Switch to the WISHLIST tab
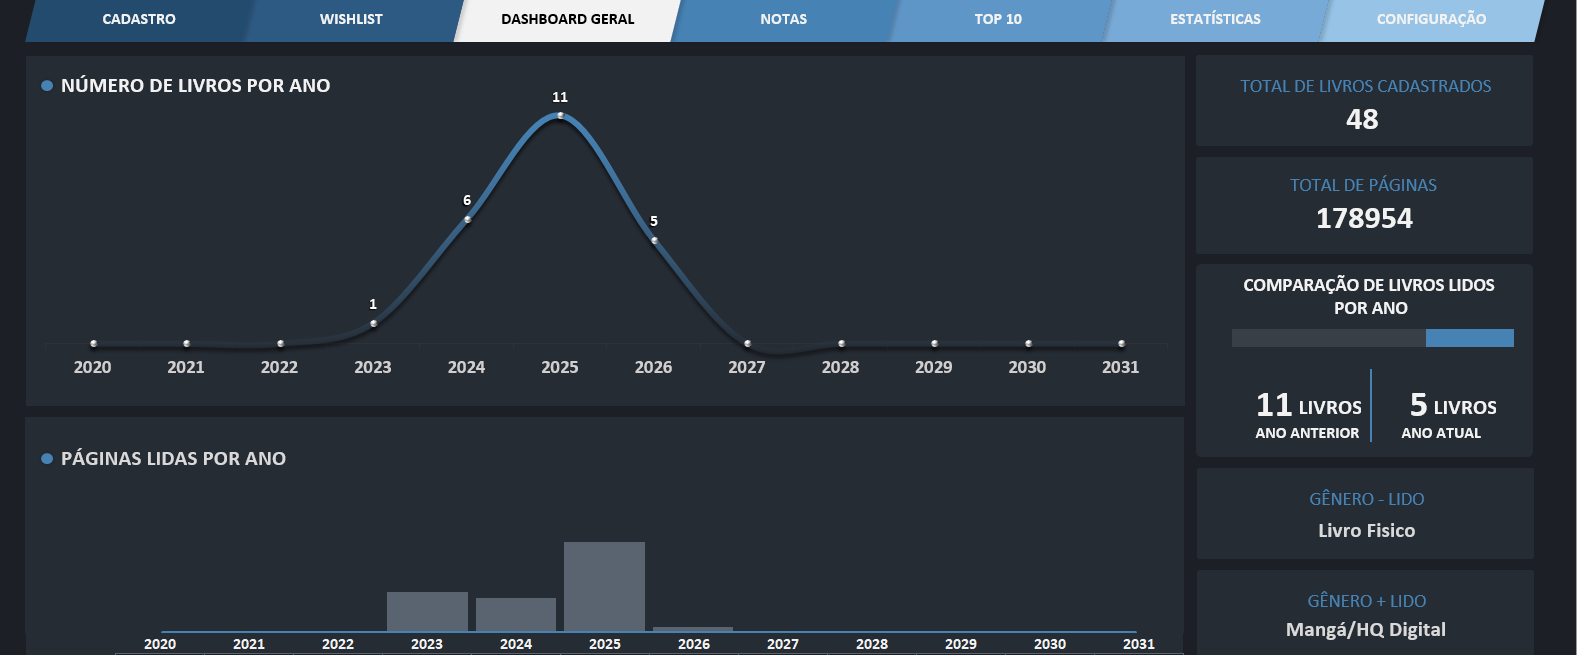The height and width of the screenshot is (655, 1577). (351, 20)
